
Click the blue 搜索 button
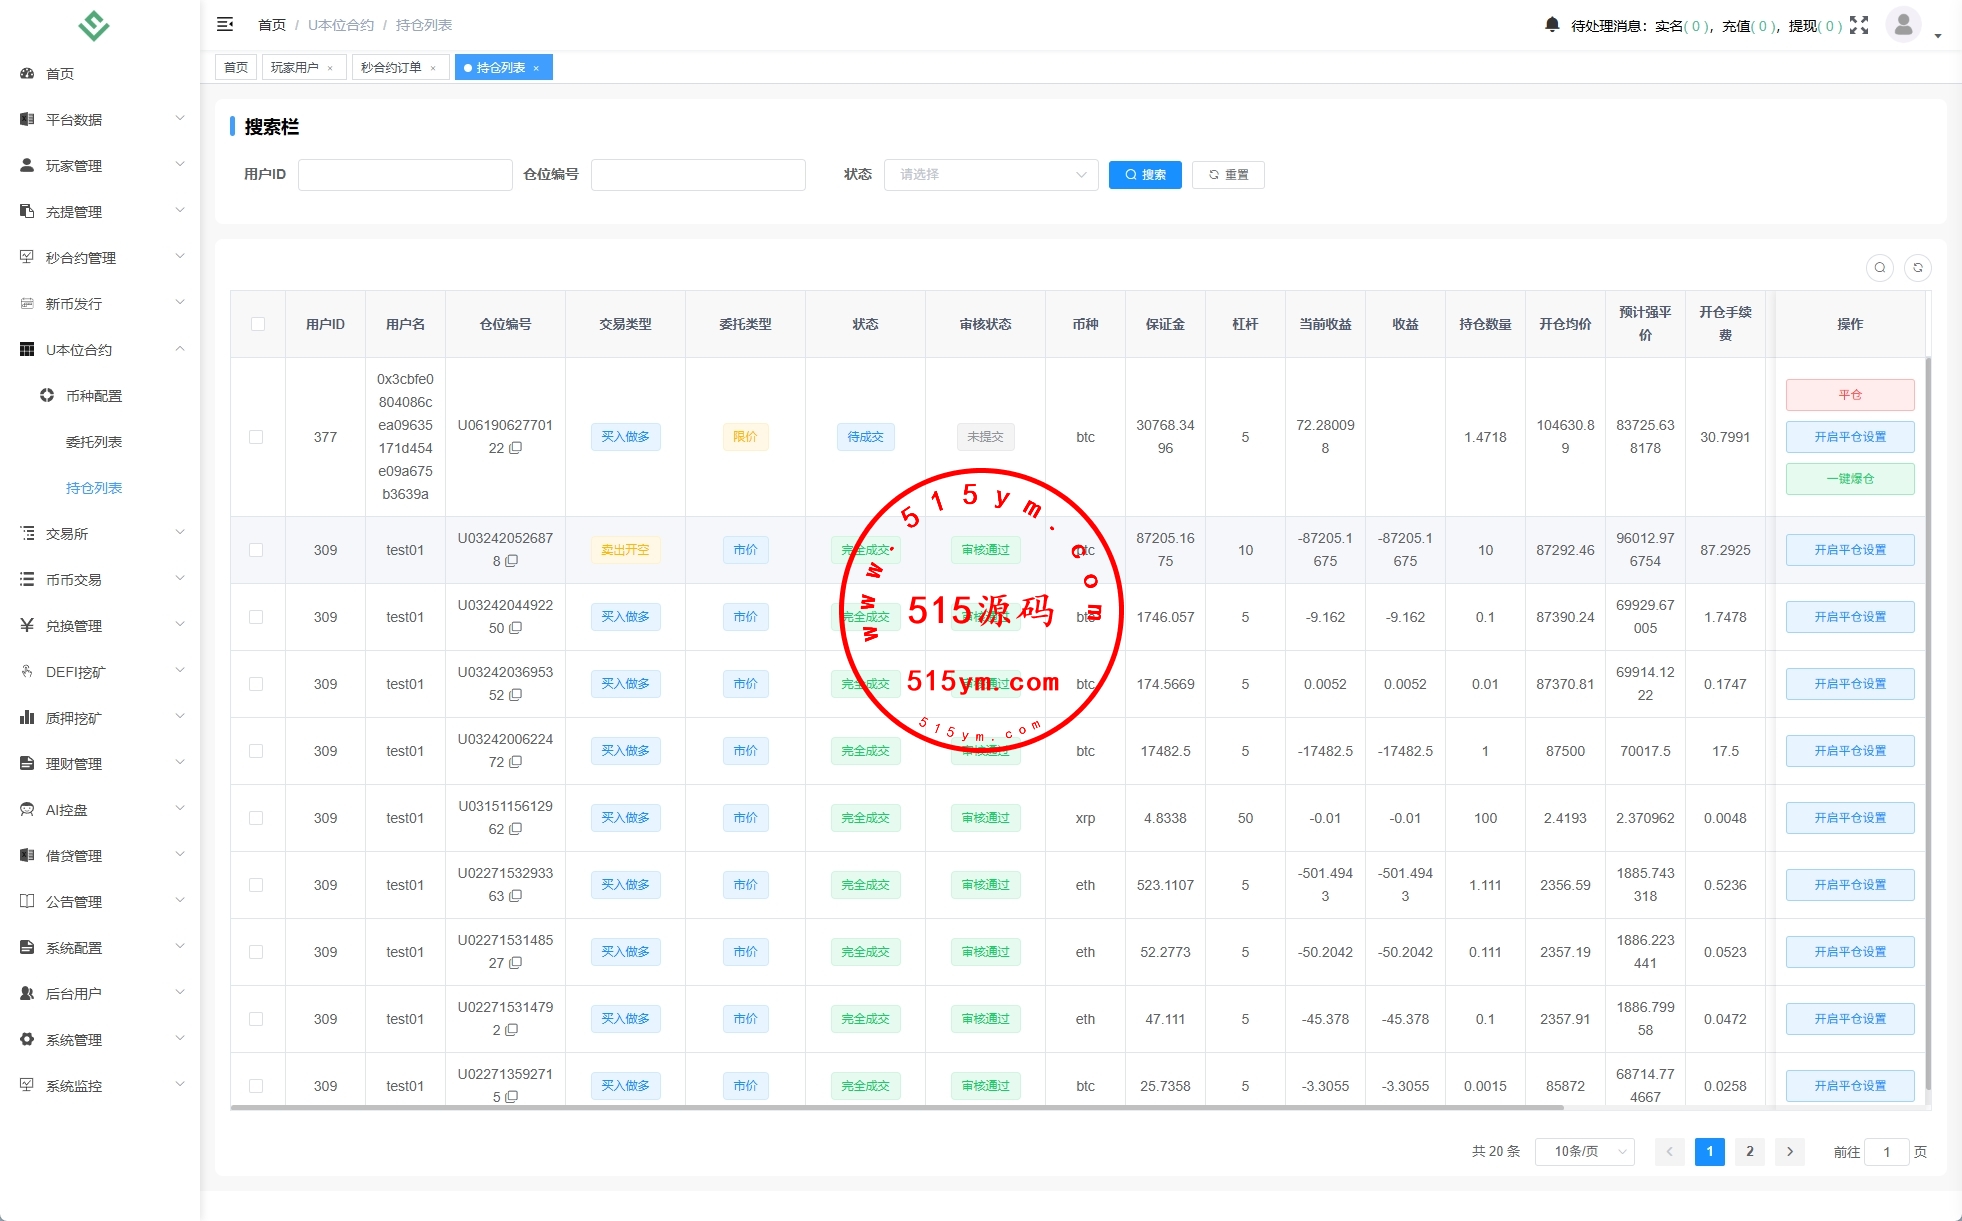(1145, 175)
